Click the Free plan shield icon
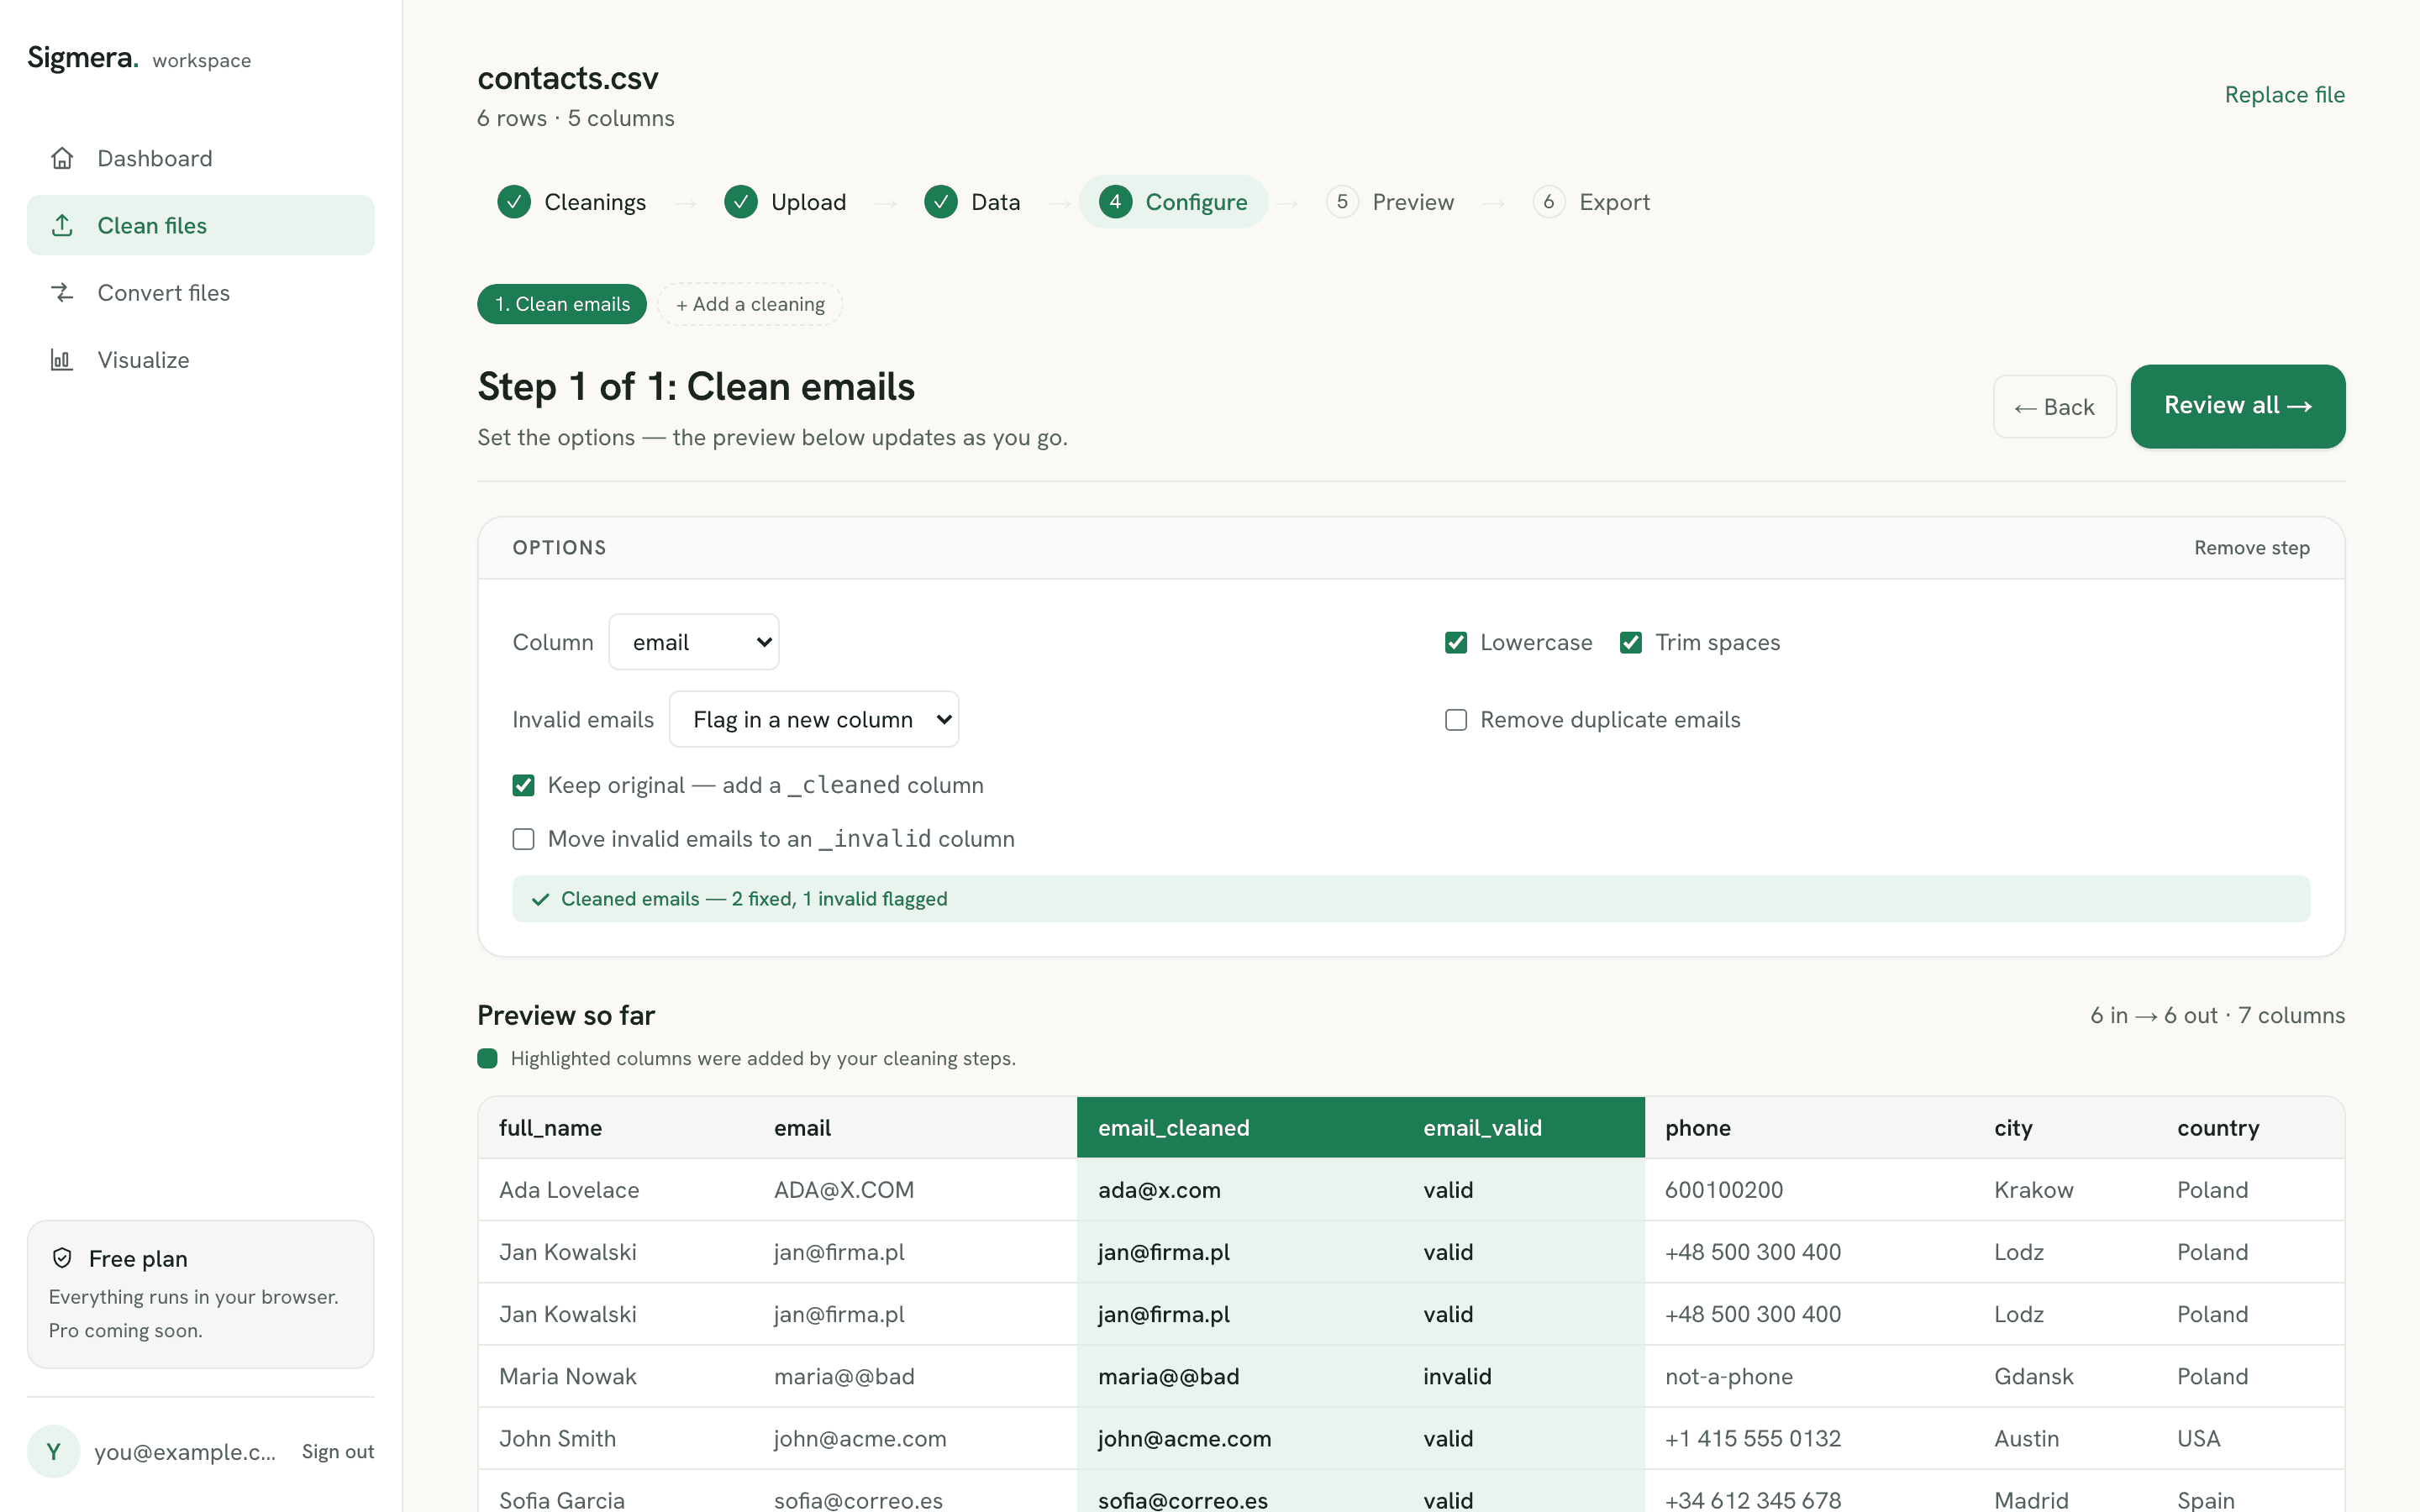 click(62, 1258)
